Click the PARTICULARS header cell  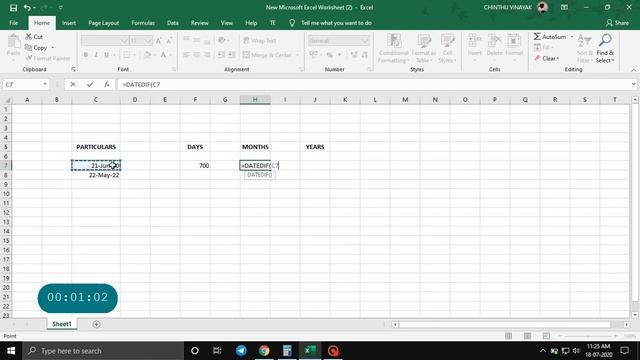[x=96, y=147]
